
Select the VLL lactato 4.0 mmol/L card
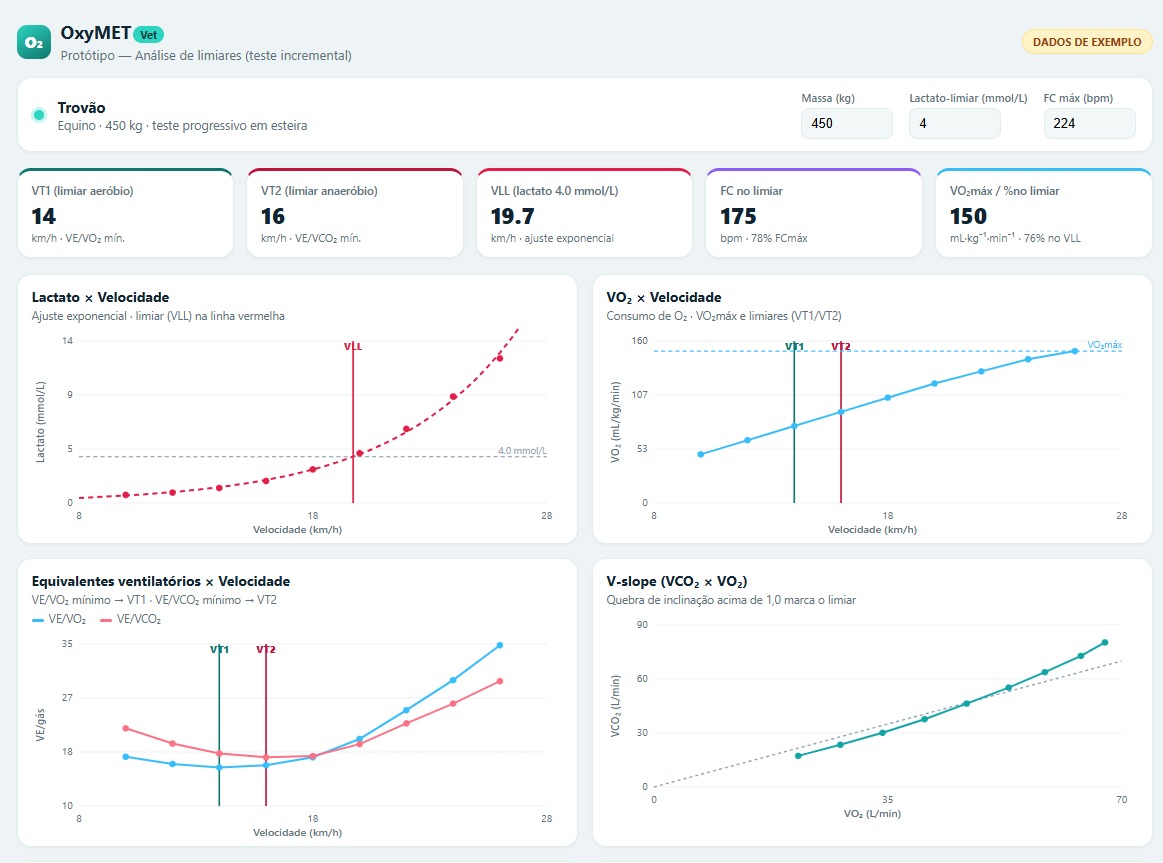(584, 214)
